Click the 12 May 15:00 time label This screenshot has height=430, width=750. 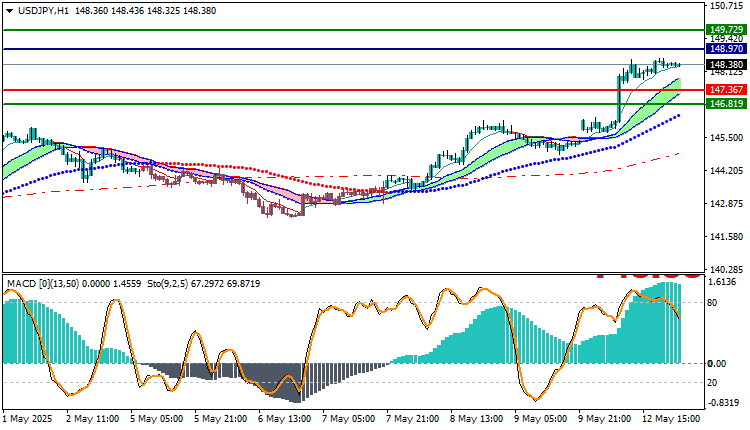(x=671, y=419)
